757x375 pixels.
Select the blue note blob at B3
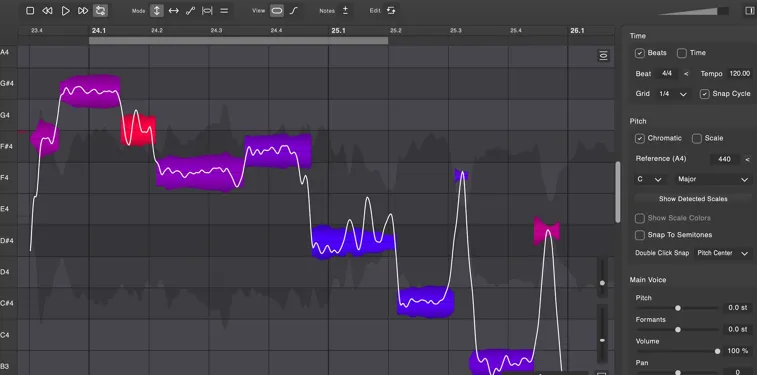[x=502, y=362]
